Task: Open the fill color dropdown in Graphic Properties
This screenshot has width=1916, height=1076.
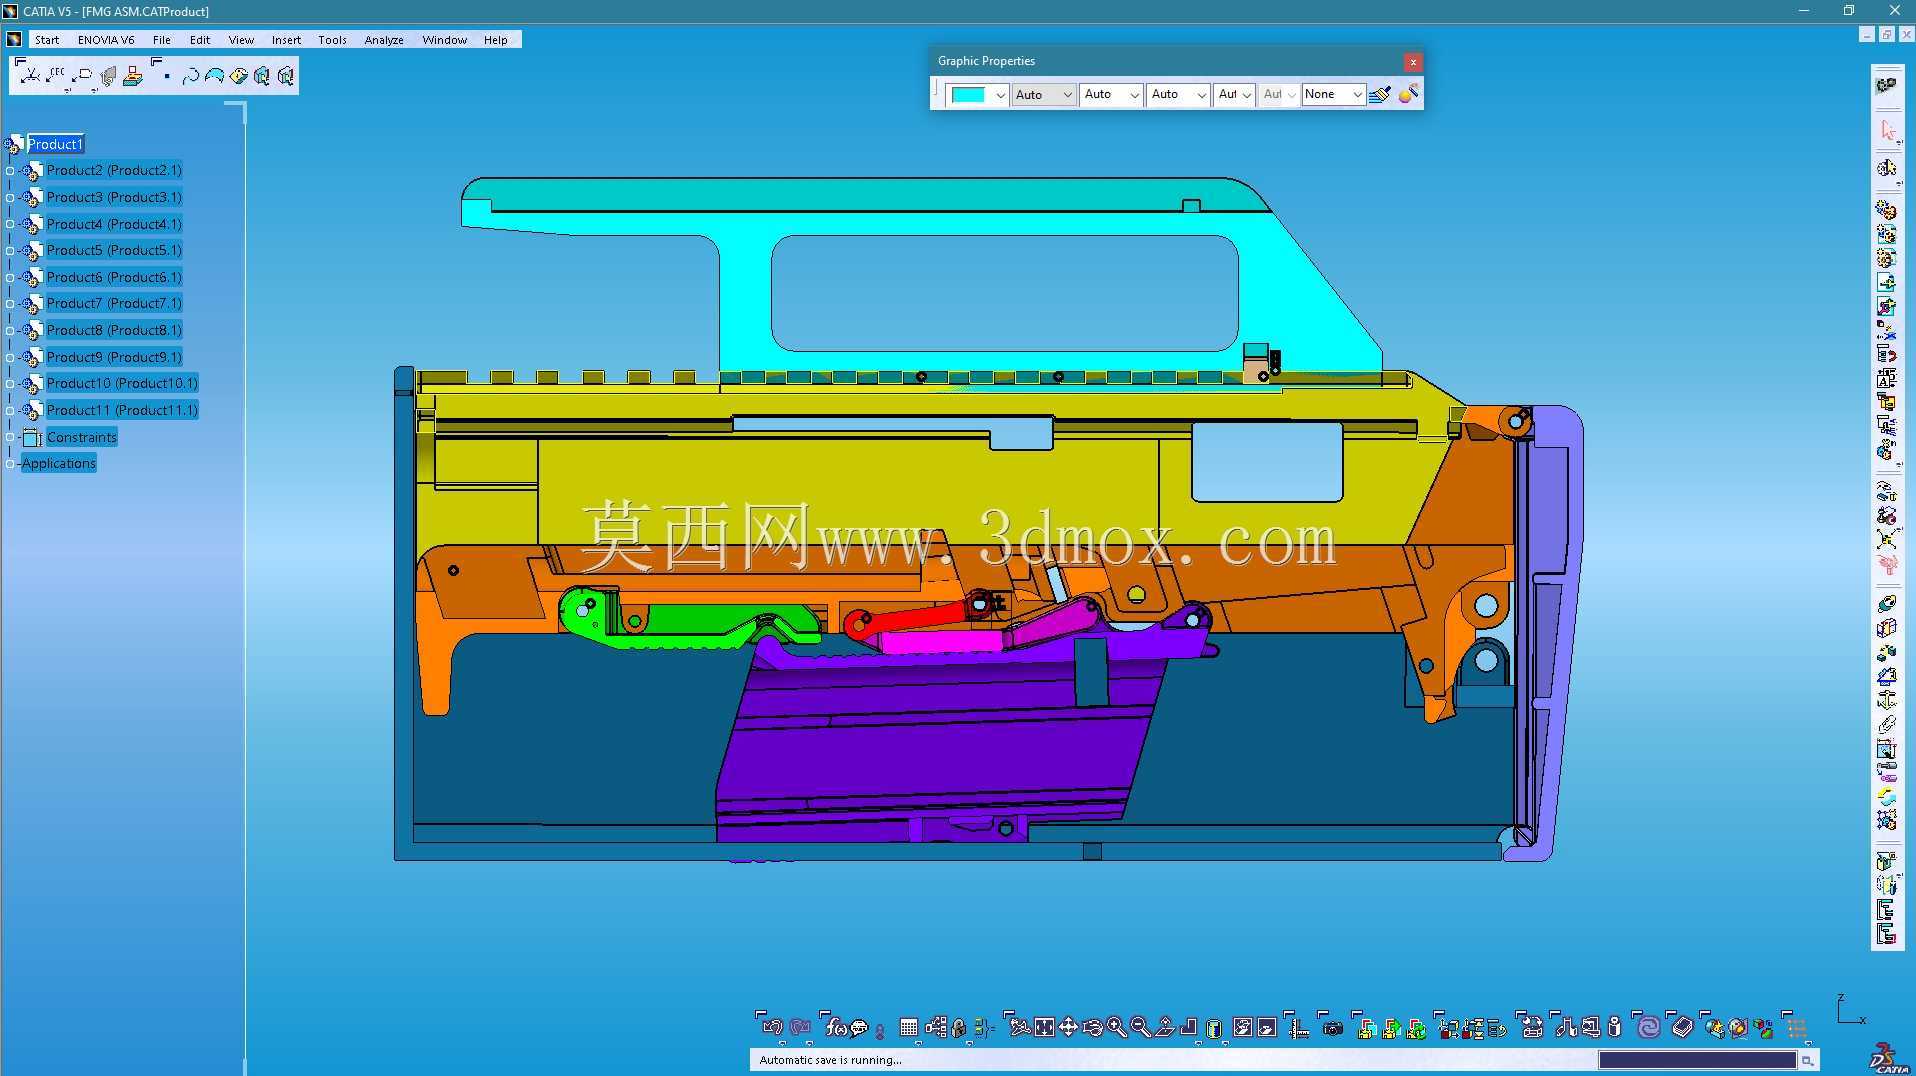Action: click(x=1000, y=95)
